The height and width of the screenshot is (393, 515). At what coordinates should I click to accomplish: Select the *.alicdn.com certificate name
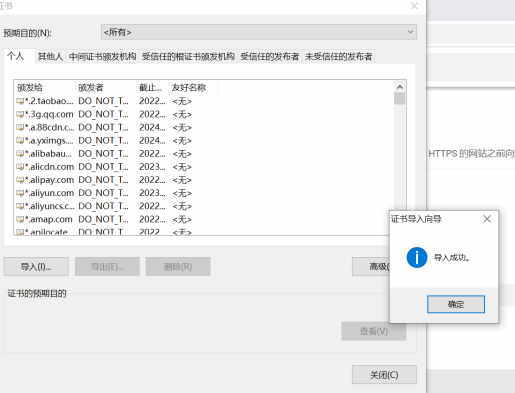tap(49, 166)
